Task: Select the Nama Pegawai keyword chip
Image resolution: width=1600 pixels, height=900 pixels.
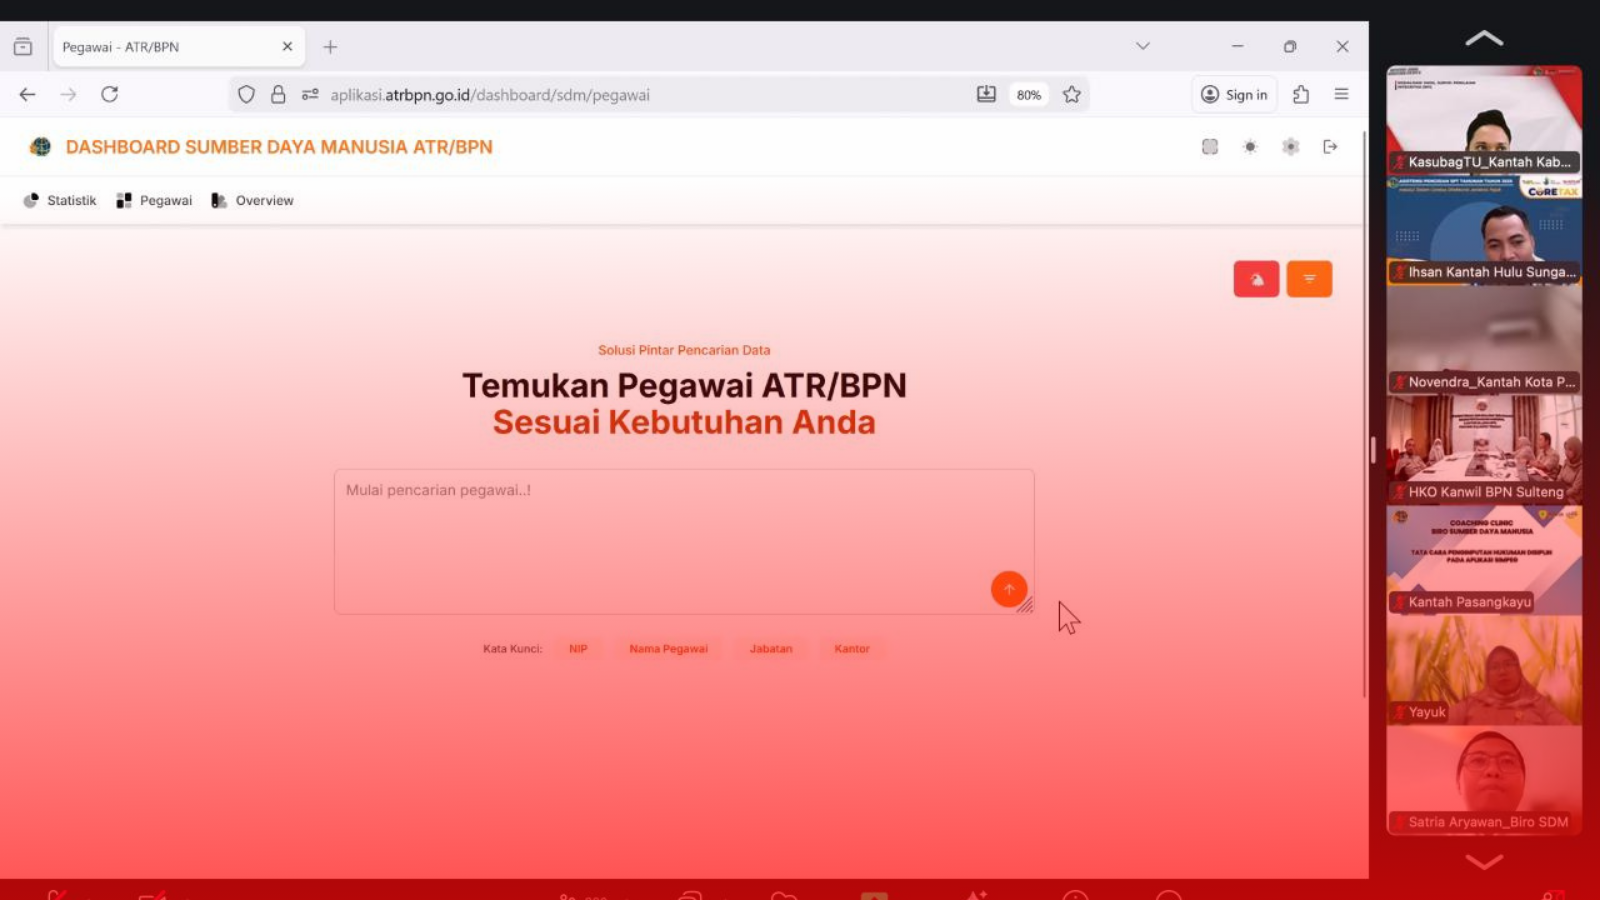Action: (x=668, y=649)
